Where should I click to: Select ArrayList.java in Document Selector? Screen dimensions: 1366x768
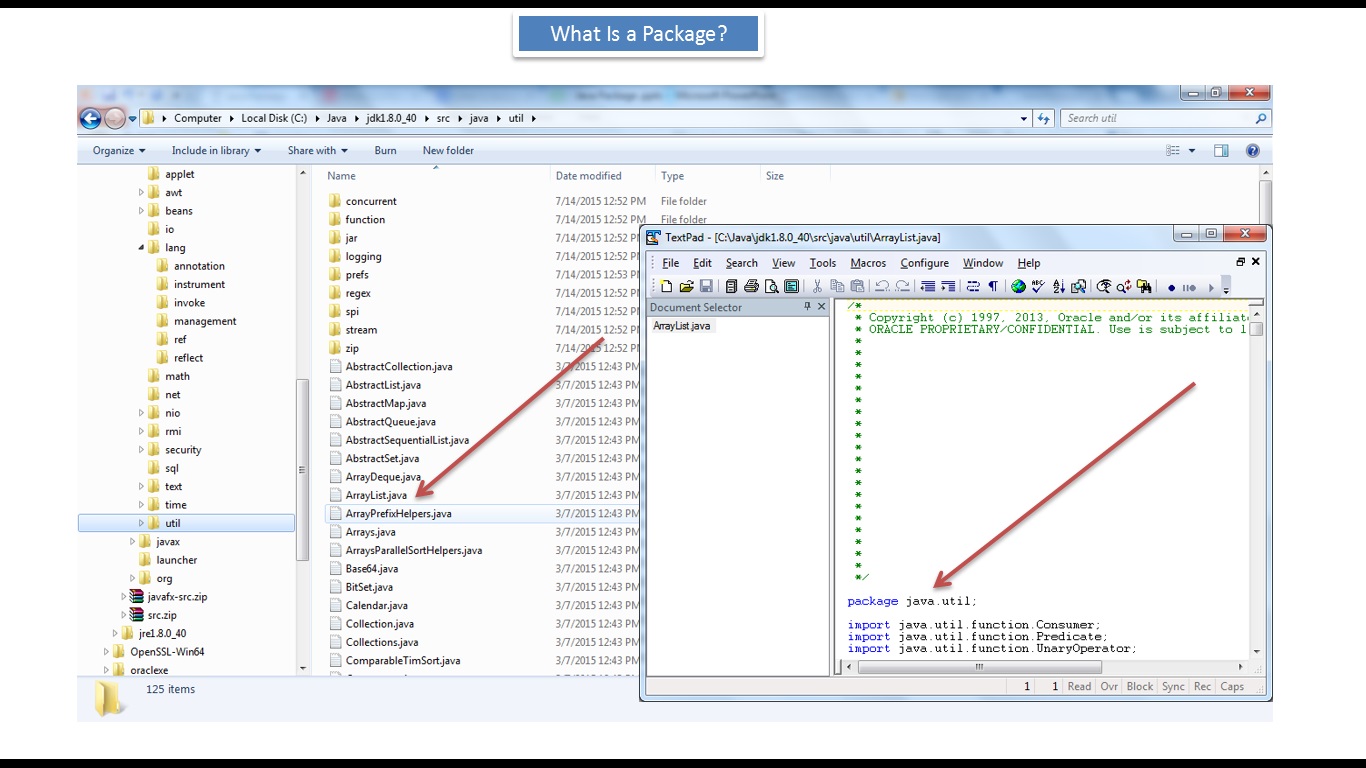(x=681, y=326)
